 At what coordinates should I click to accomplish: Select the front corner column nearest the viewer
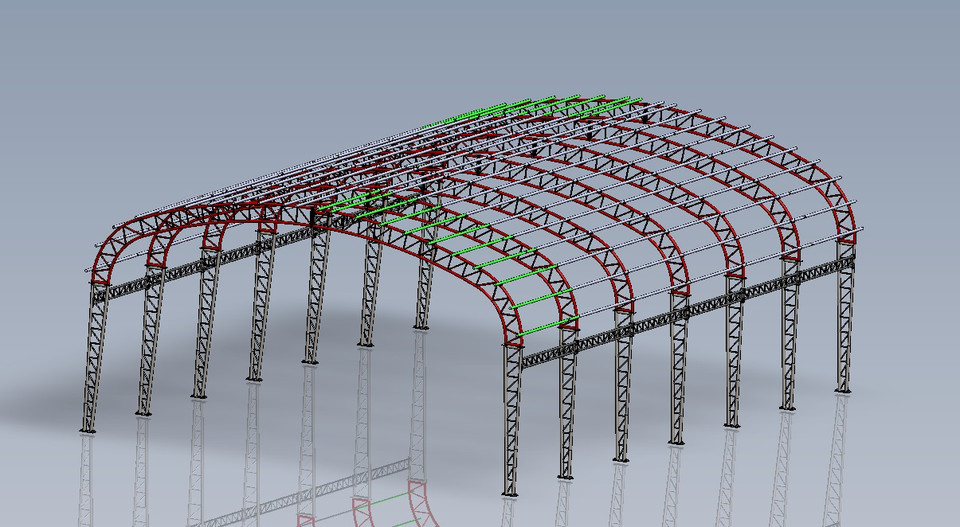[511, 420]
